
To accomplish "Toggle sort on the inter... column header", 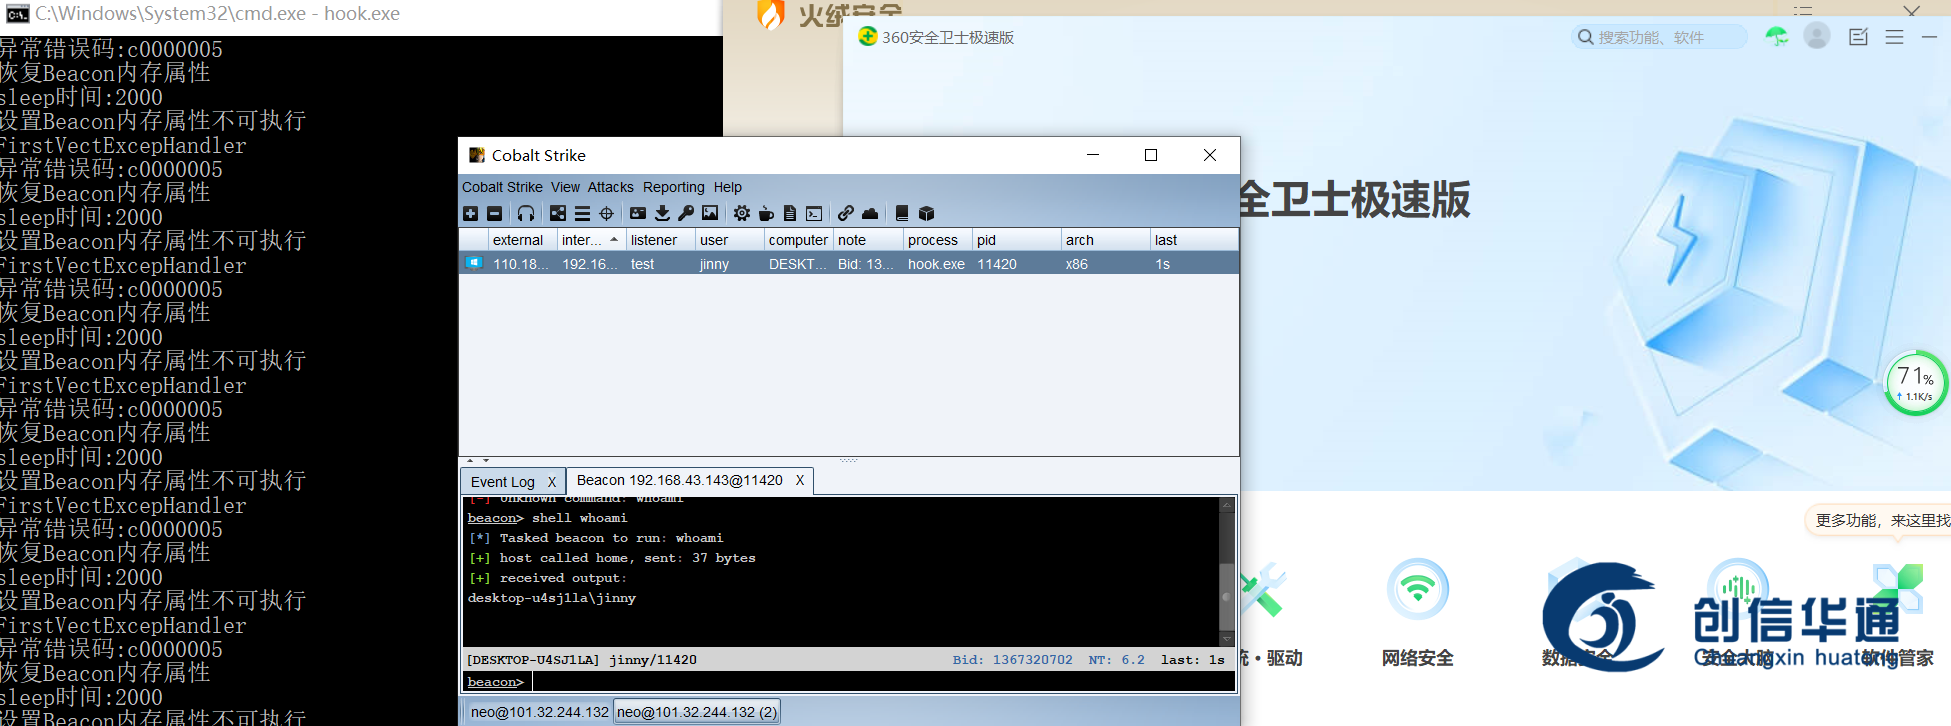I will 591,240.
